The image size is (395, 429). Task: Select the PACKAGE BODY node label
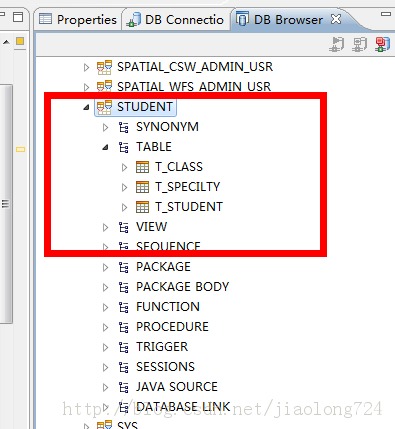click(x=183, y=287)
